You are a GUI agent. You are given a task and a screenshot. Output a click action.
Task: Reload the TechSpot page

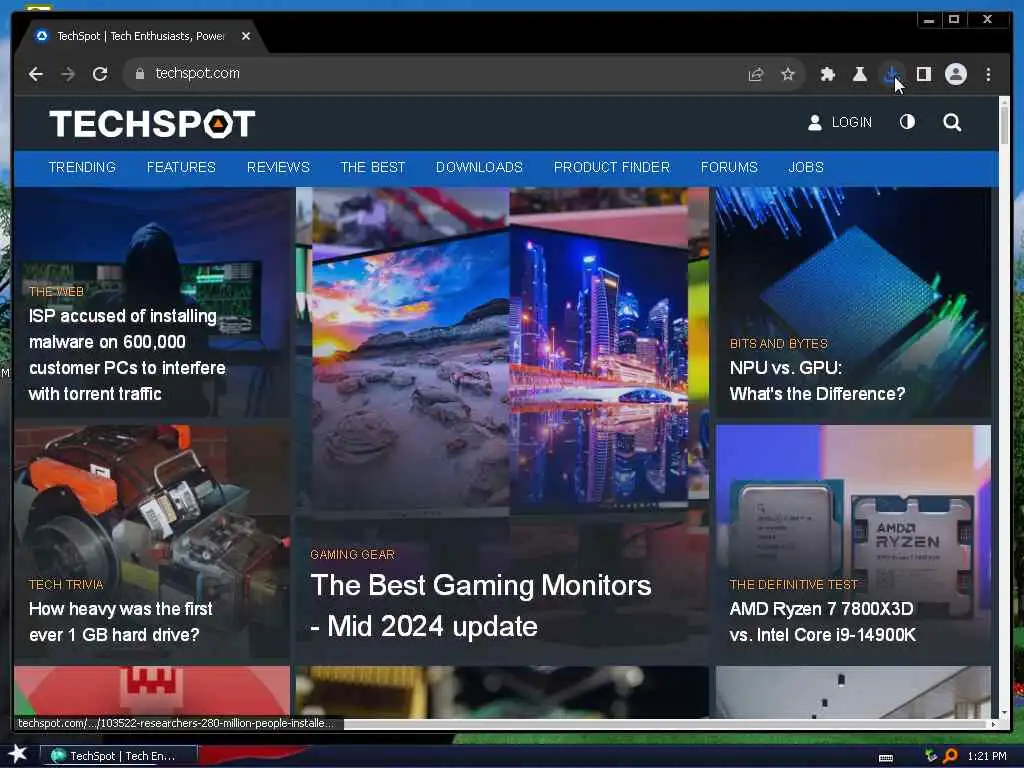click(x=100, y=74)
